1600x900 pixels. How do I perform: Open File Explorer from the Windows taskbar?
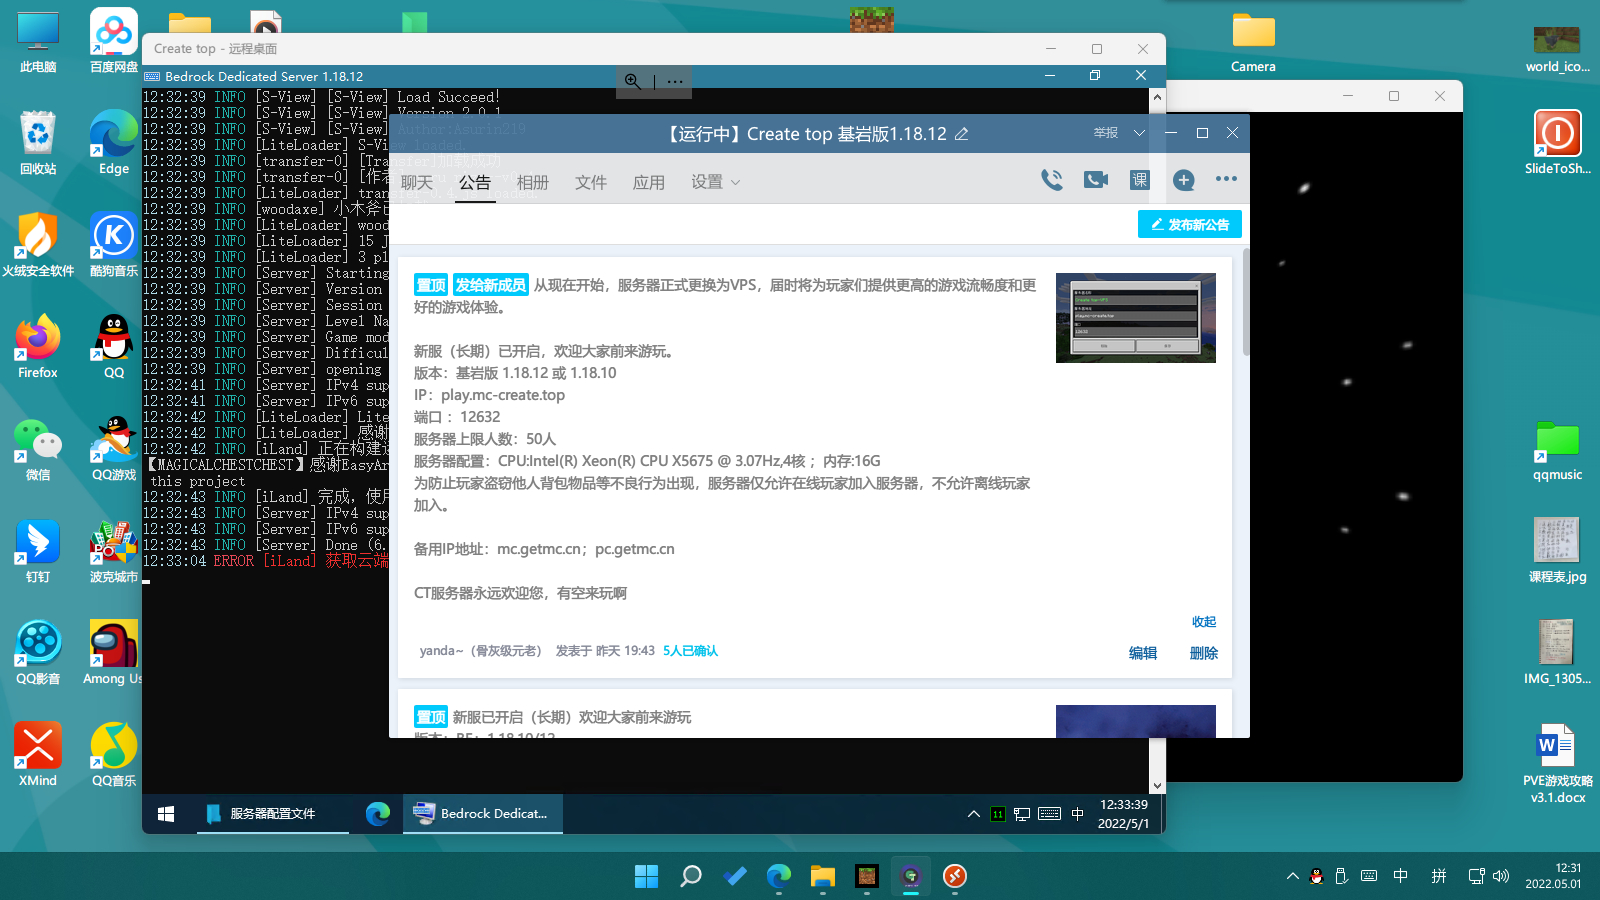[x=823, y=877]
